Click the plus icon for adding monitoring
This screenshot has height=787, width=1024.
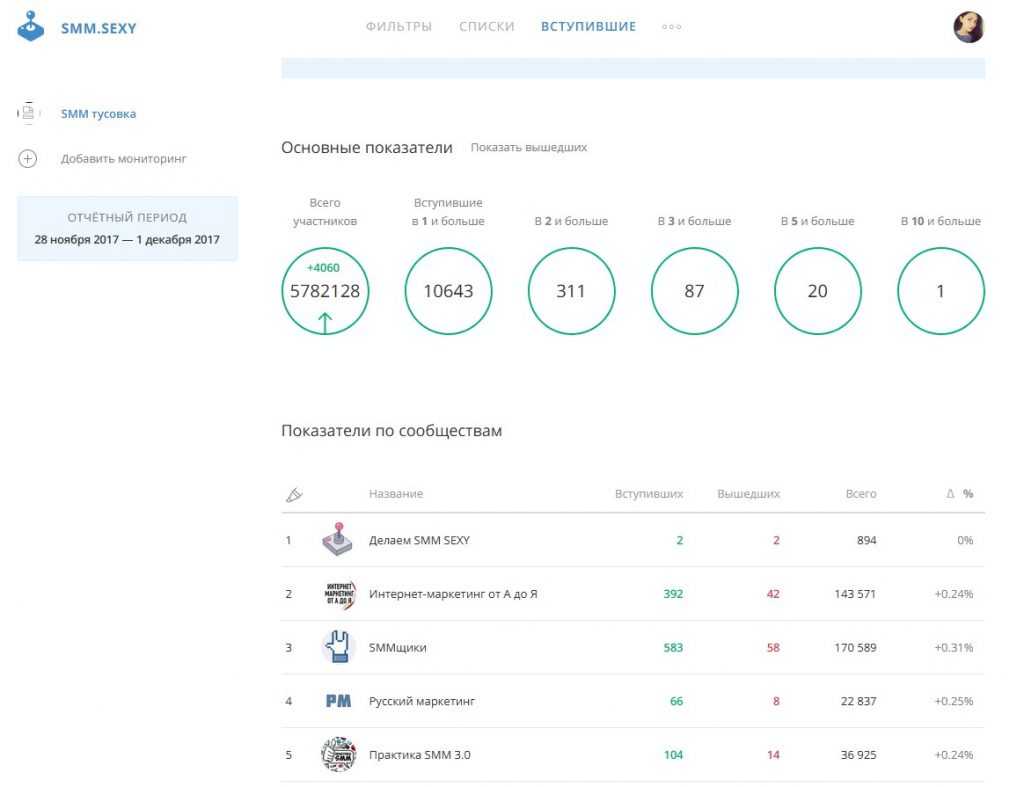point(28,159)
